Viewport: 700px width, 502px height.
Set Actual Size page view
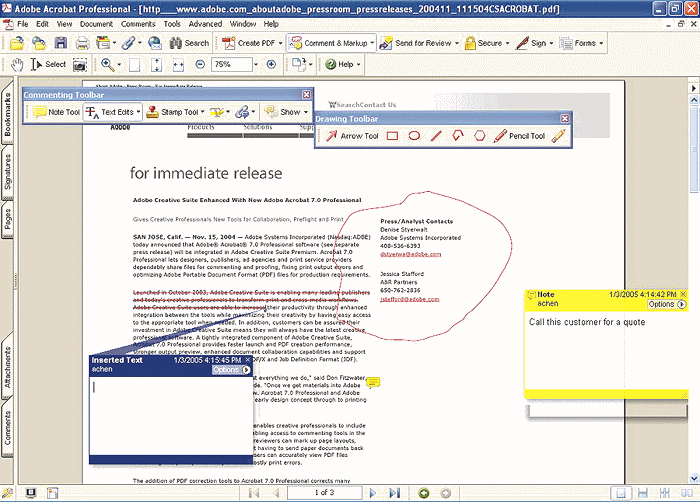point(134,65)
